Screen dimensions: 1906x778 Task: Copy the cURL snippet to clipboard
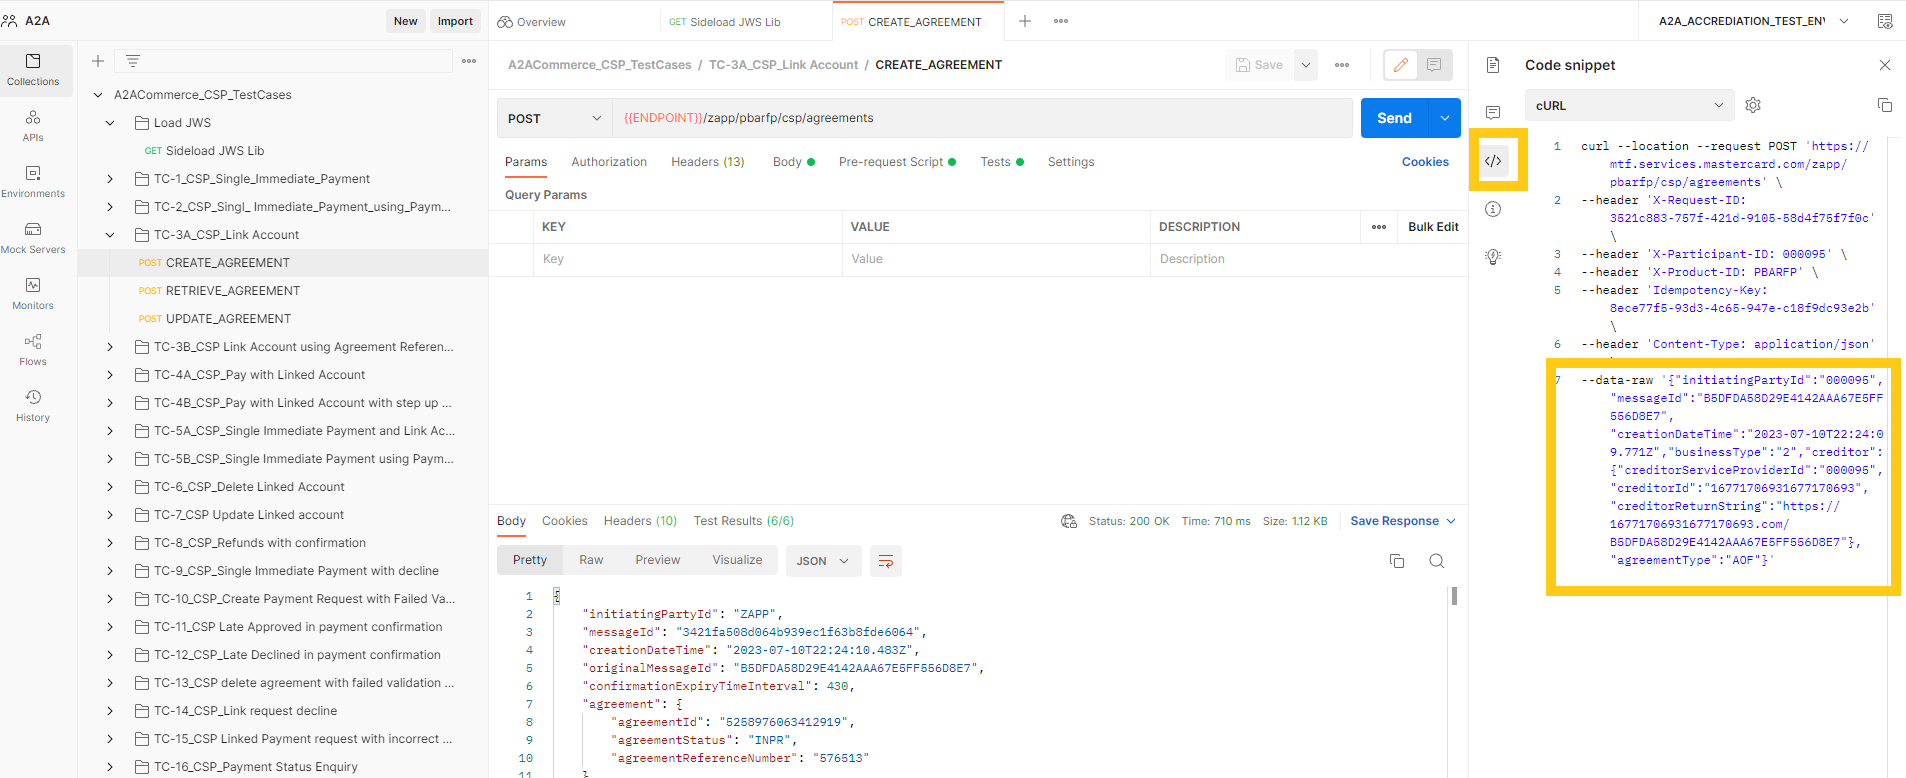tap(1884, 105)
